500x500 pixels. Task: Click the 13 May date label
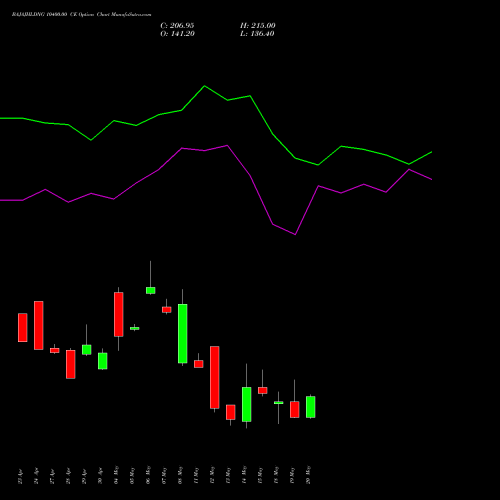coord(228,476)
